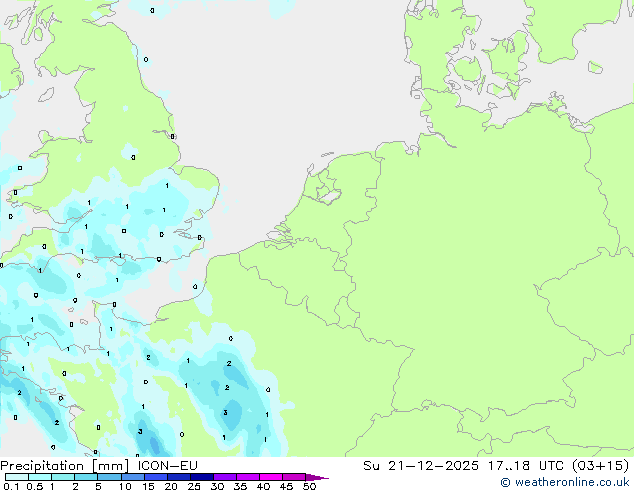Click the '10' legend scale value
634x490 pixels.
coord(125,486)
